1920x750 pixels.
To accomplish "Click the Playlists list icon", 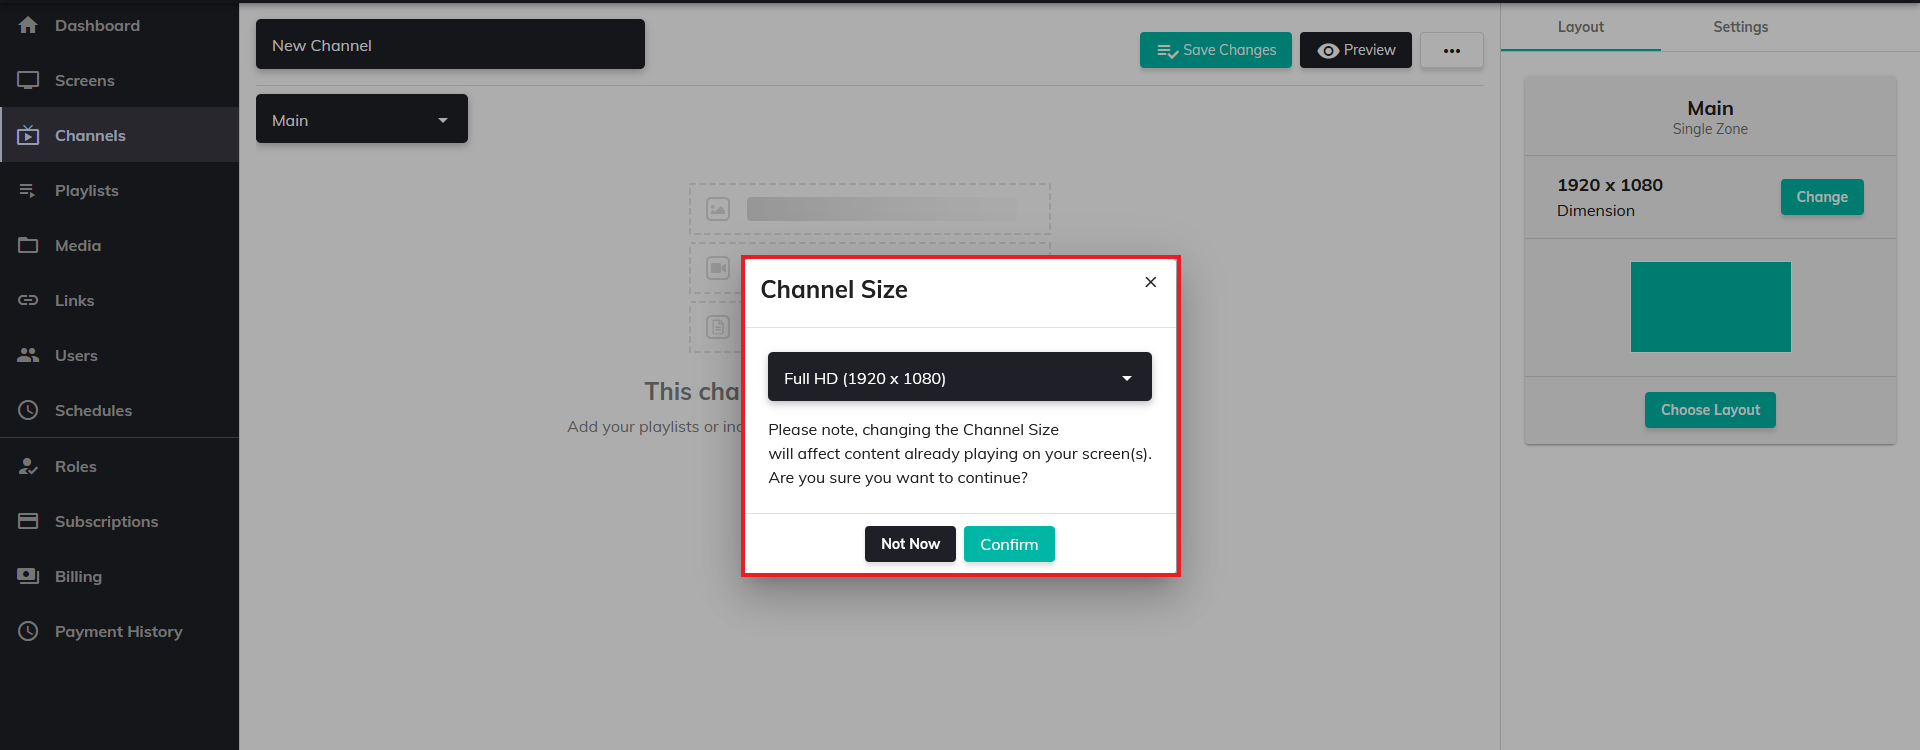I will (28, 190).
